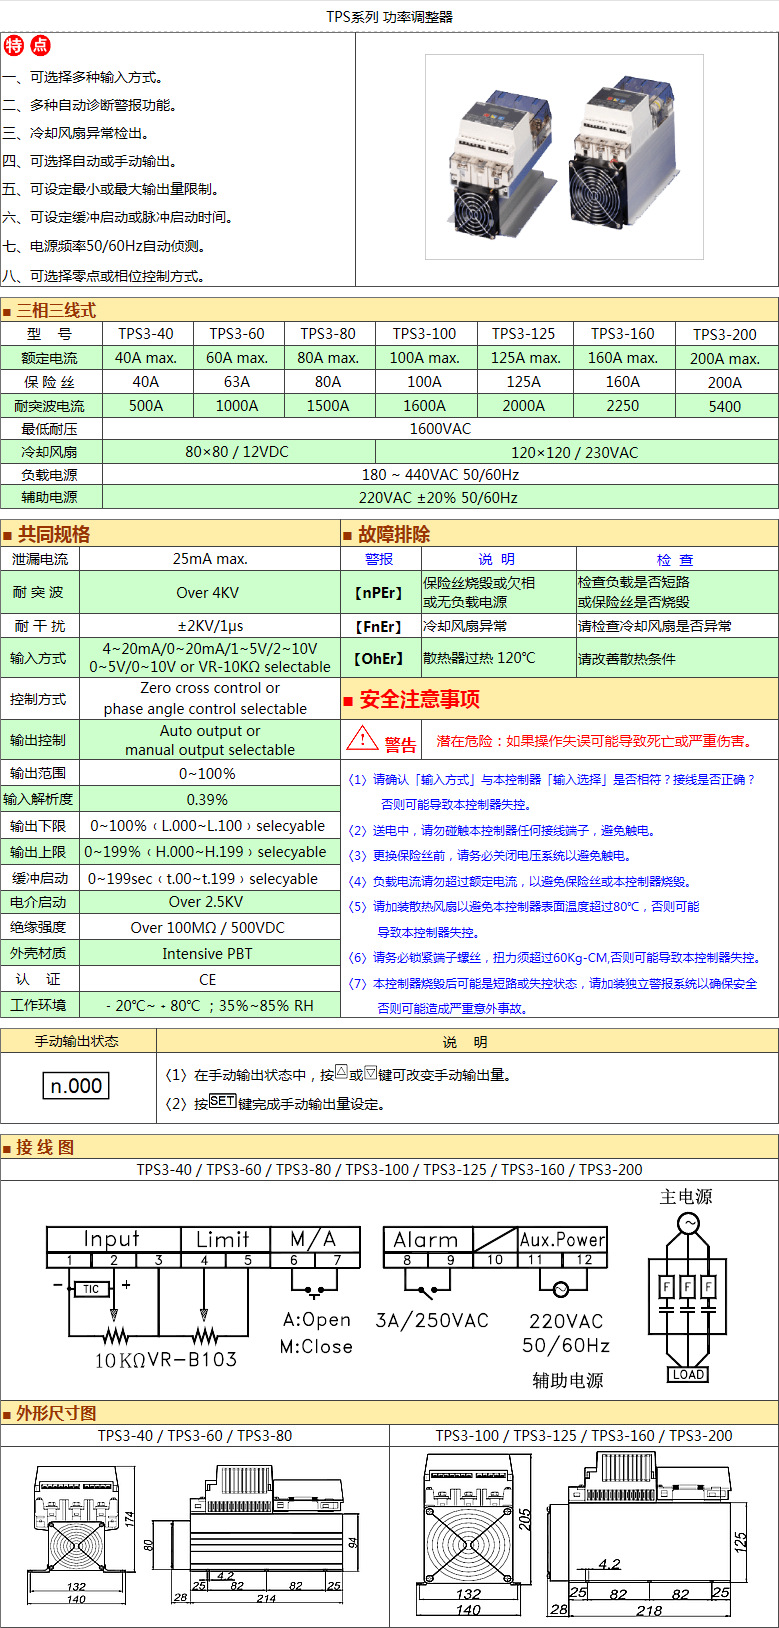Click the 25mA max. leakage current value
This screenshot has width=779, height=1628.
[210, 559]
